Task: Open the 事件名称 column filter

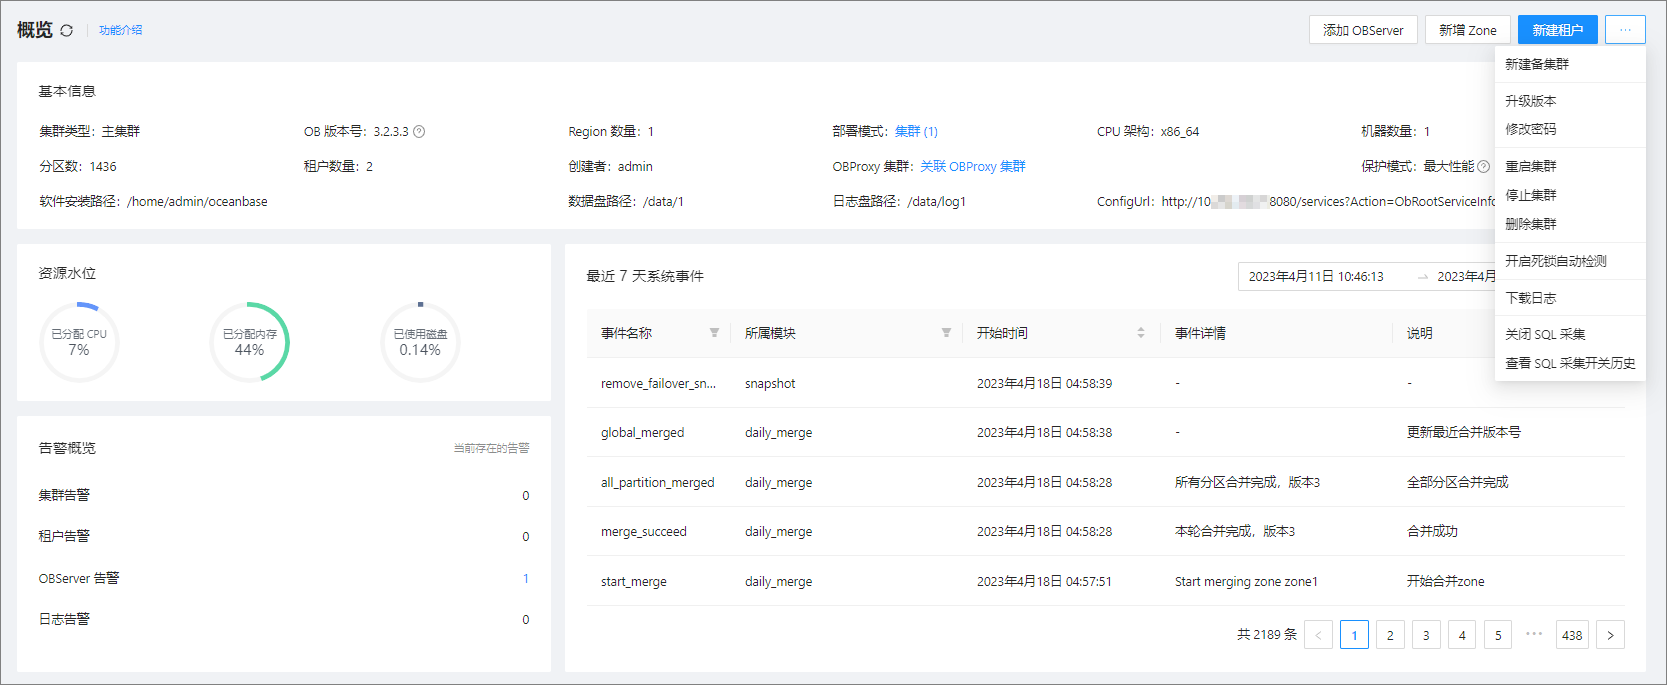Action: 714,333
